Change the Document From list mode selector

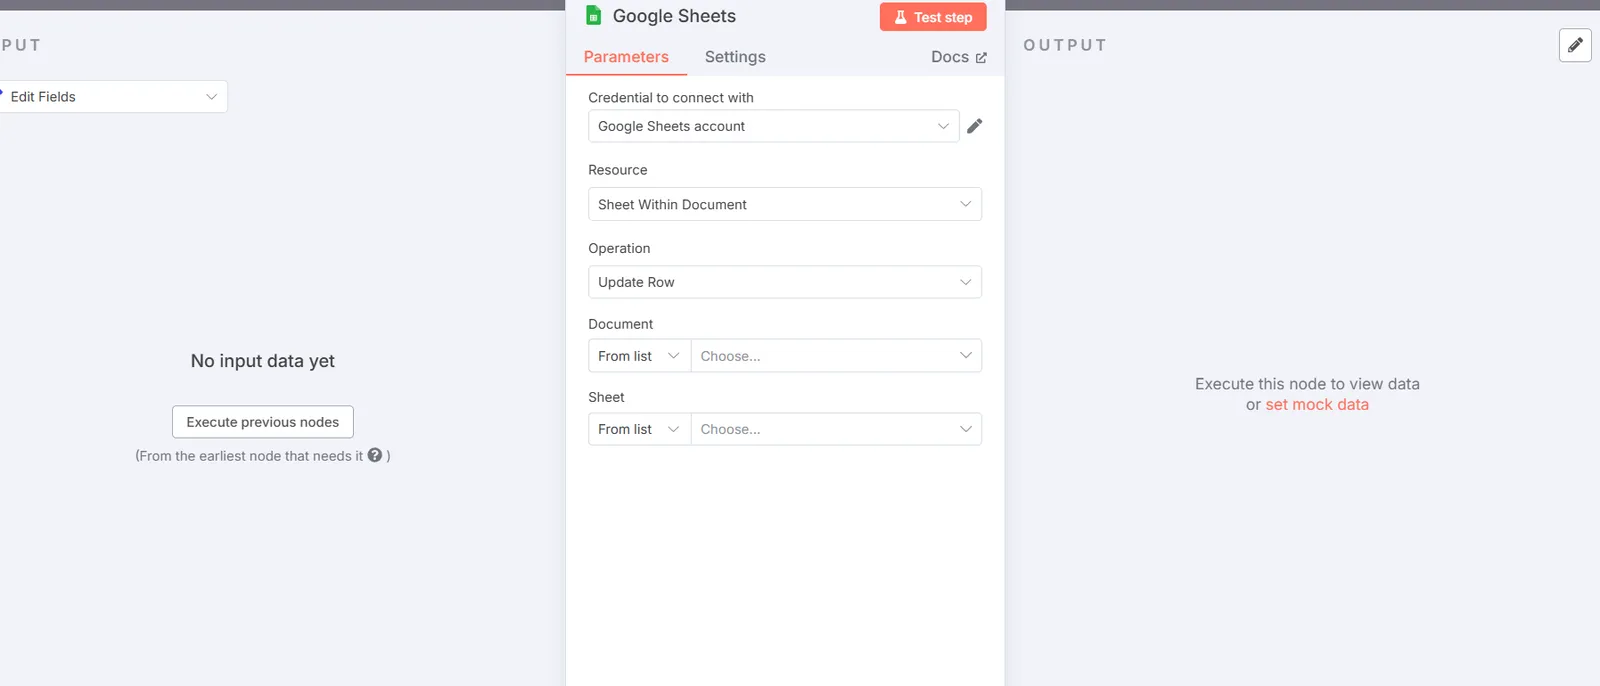pyautogui.click(x=639, y=356)
